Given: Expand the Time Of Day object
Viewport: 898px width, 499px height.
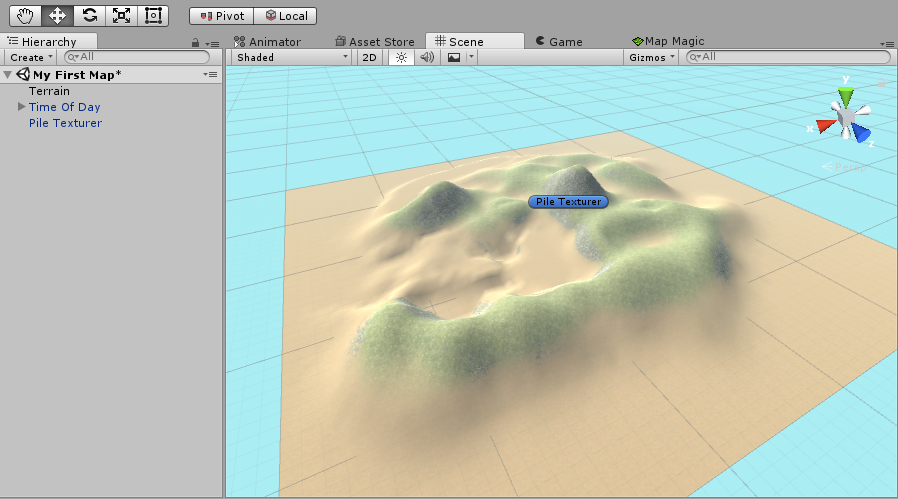Looking at the screenshot, I should (21, 107).
